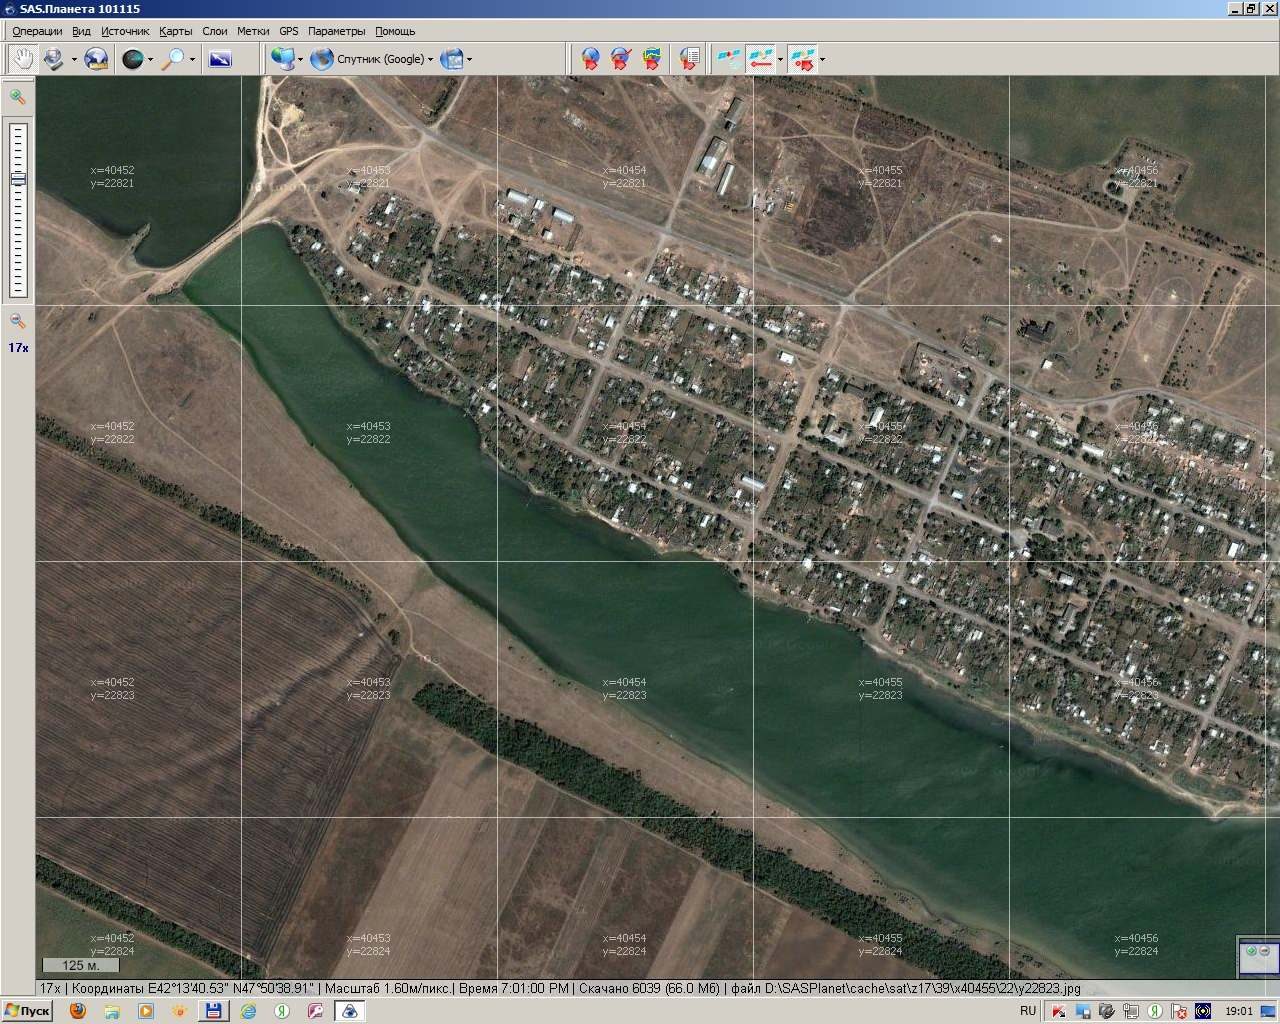Image resolution: width=1280 pixels, height=1024 pixels.
Task: Click the zoom in magnifier above slider
Action: pyautogui.click(x=17, y=97)
